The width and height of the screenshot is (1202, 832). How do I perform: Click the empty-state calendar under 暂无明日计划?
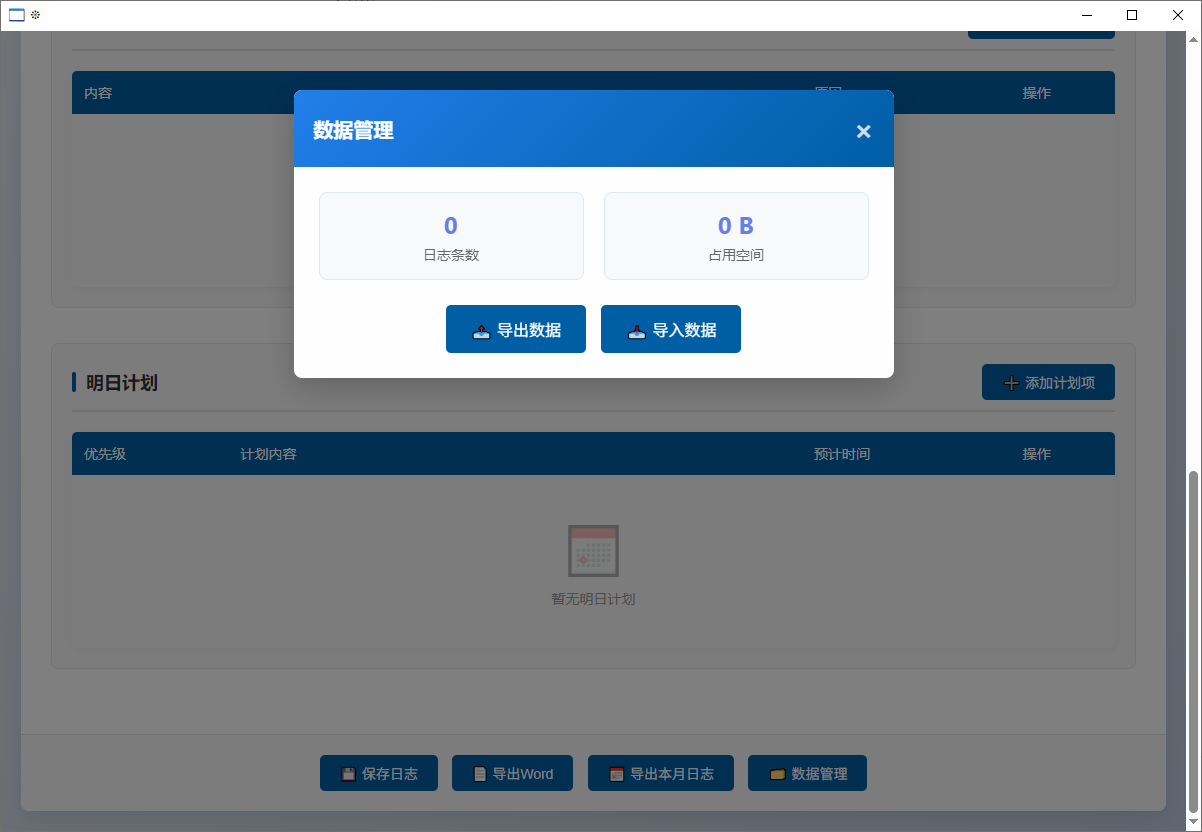click(593, 549)
